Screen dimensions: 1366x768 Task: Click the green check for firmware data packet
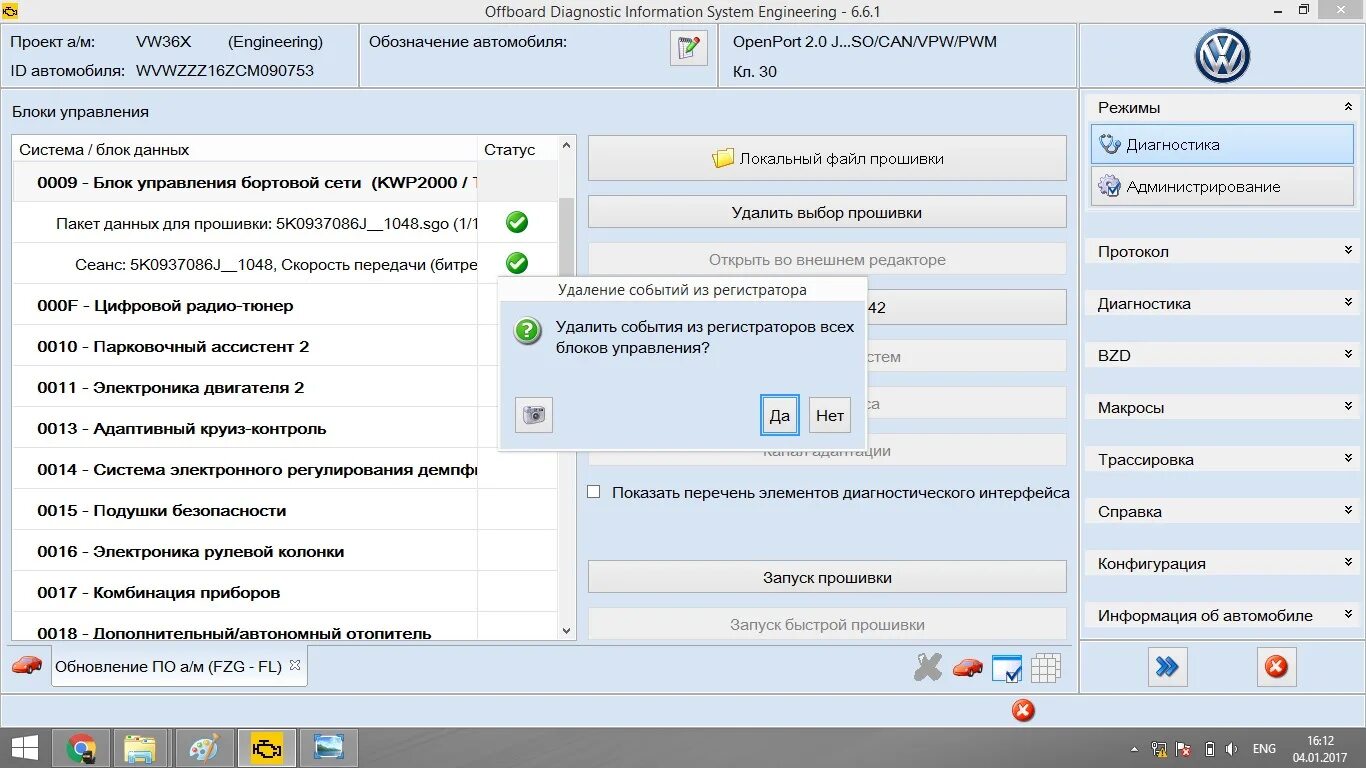point(517,222)
